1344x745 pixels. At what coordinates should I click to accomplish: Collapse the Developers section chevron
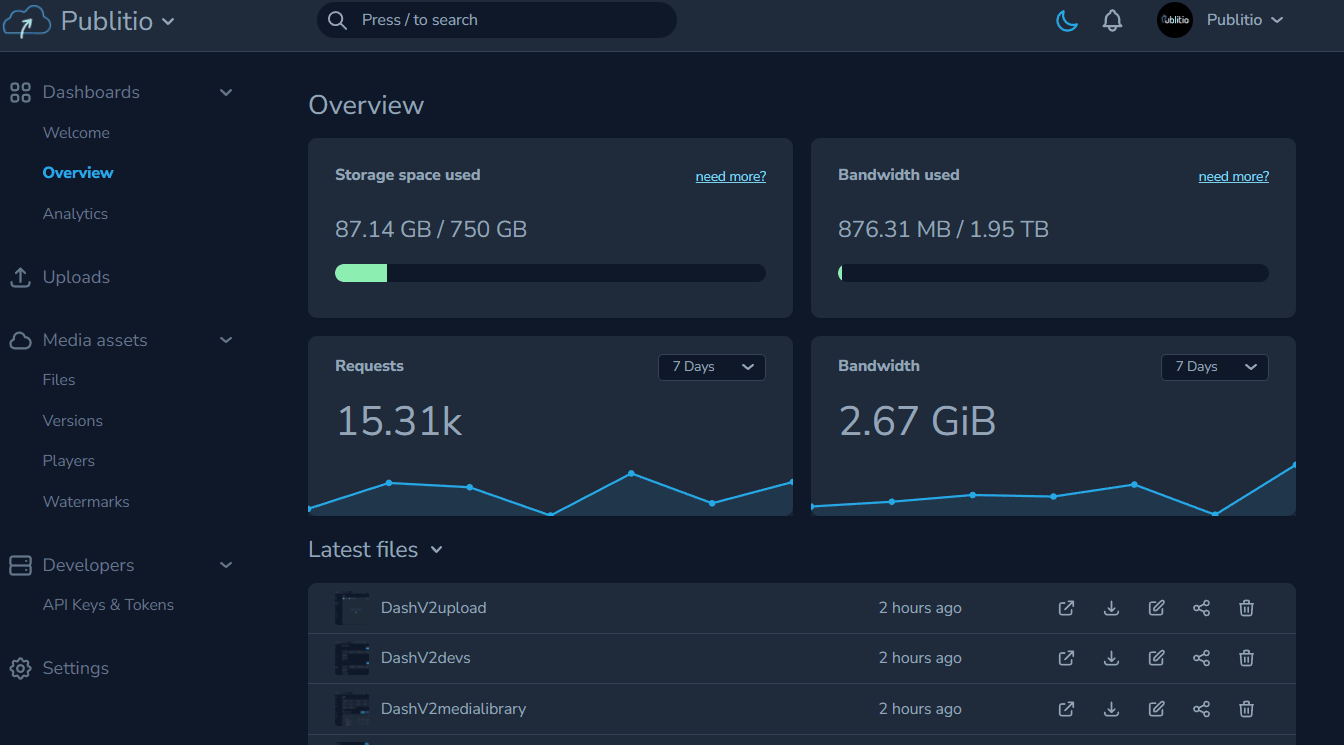pos(226,565)
